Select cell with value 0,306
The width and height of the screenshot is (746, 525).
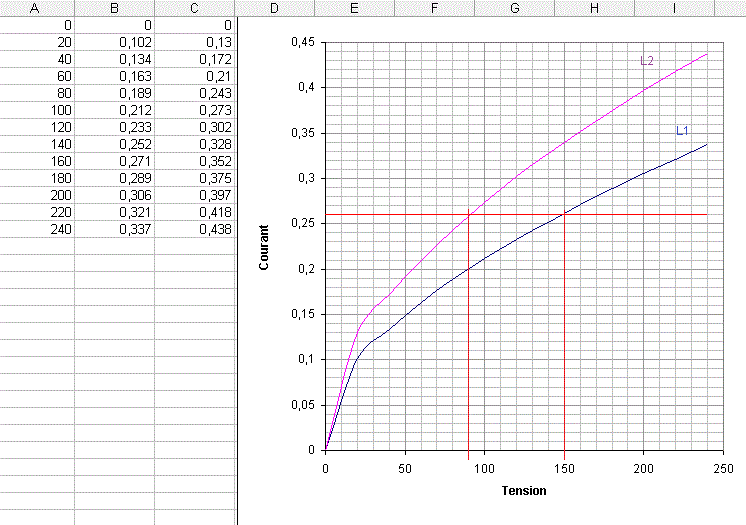pos(115,195)
